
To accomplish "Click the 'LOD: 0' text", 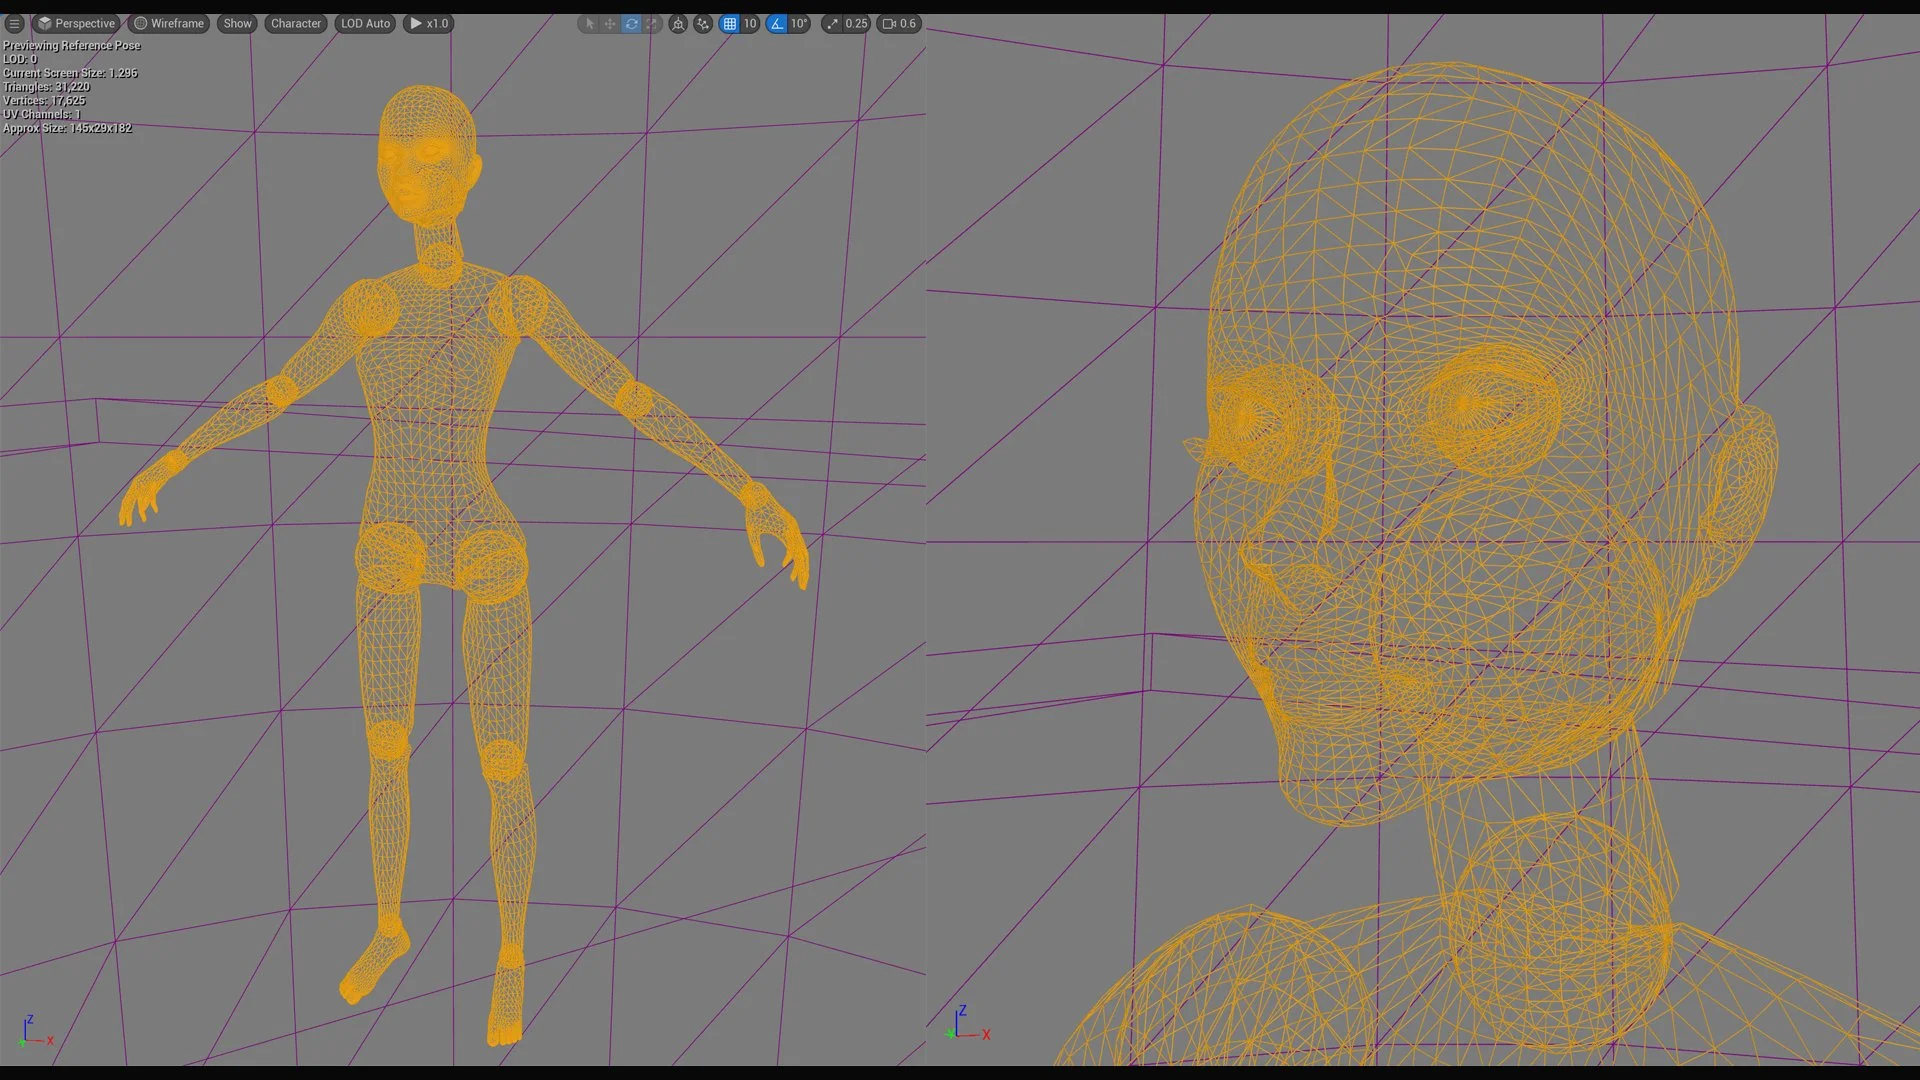I will [20, 59].
